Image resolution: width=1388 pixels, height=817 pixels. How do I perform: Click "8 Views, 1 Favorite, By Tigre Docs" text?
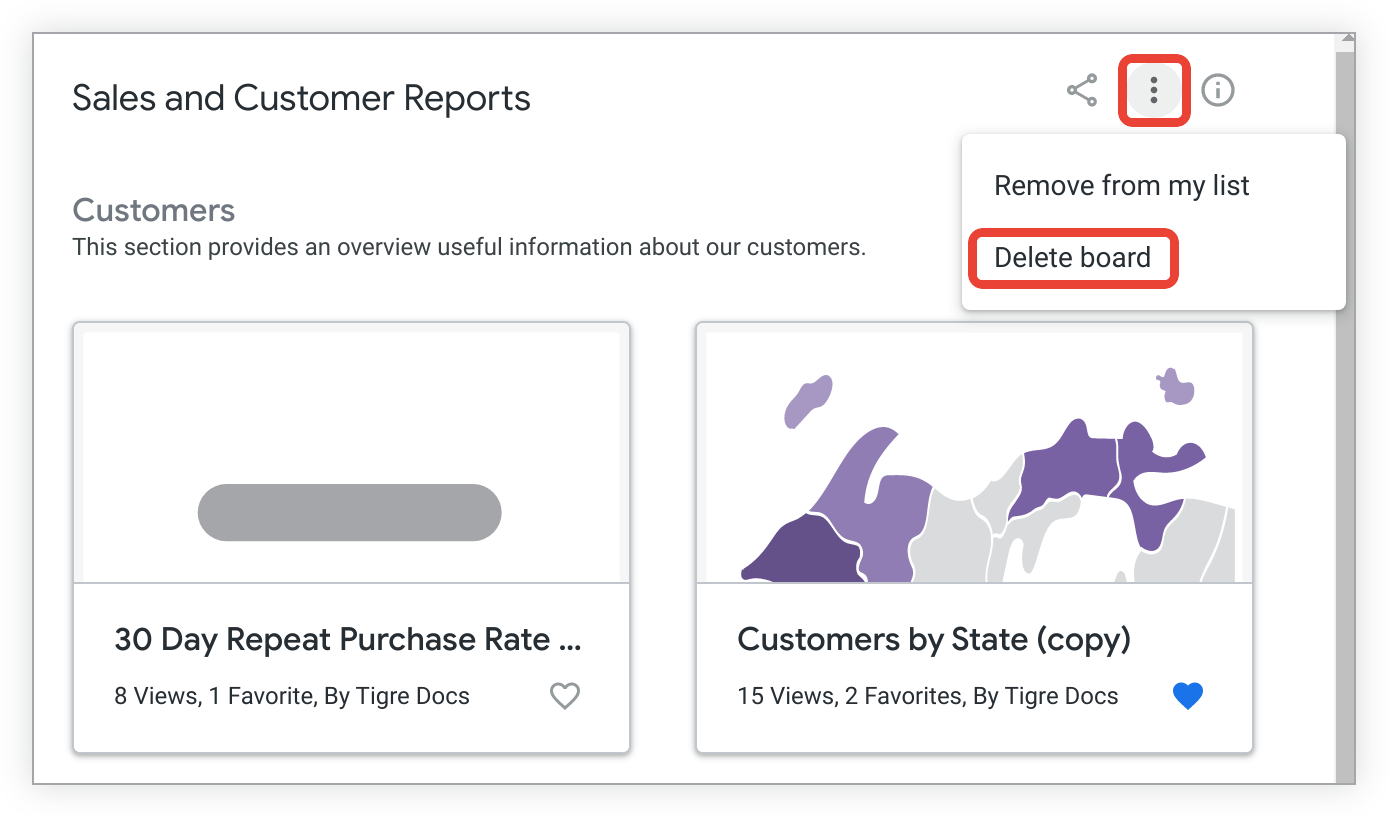[292, 696]
